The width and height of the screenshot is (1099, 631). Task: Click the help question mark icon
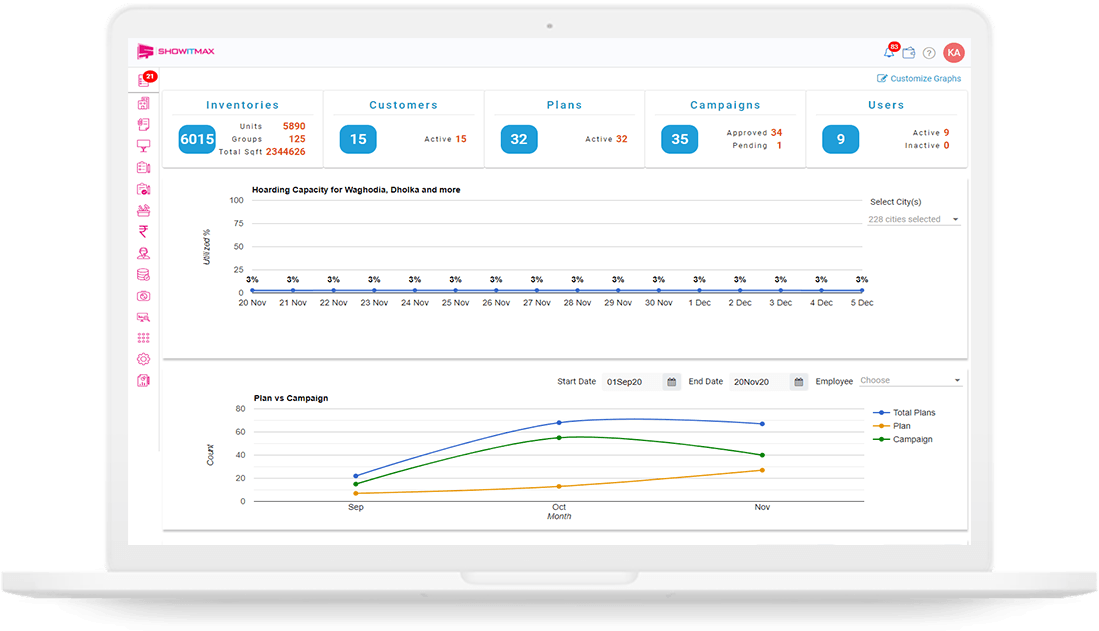coord(929,53)
